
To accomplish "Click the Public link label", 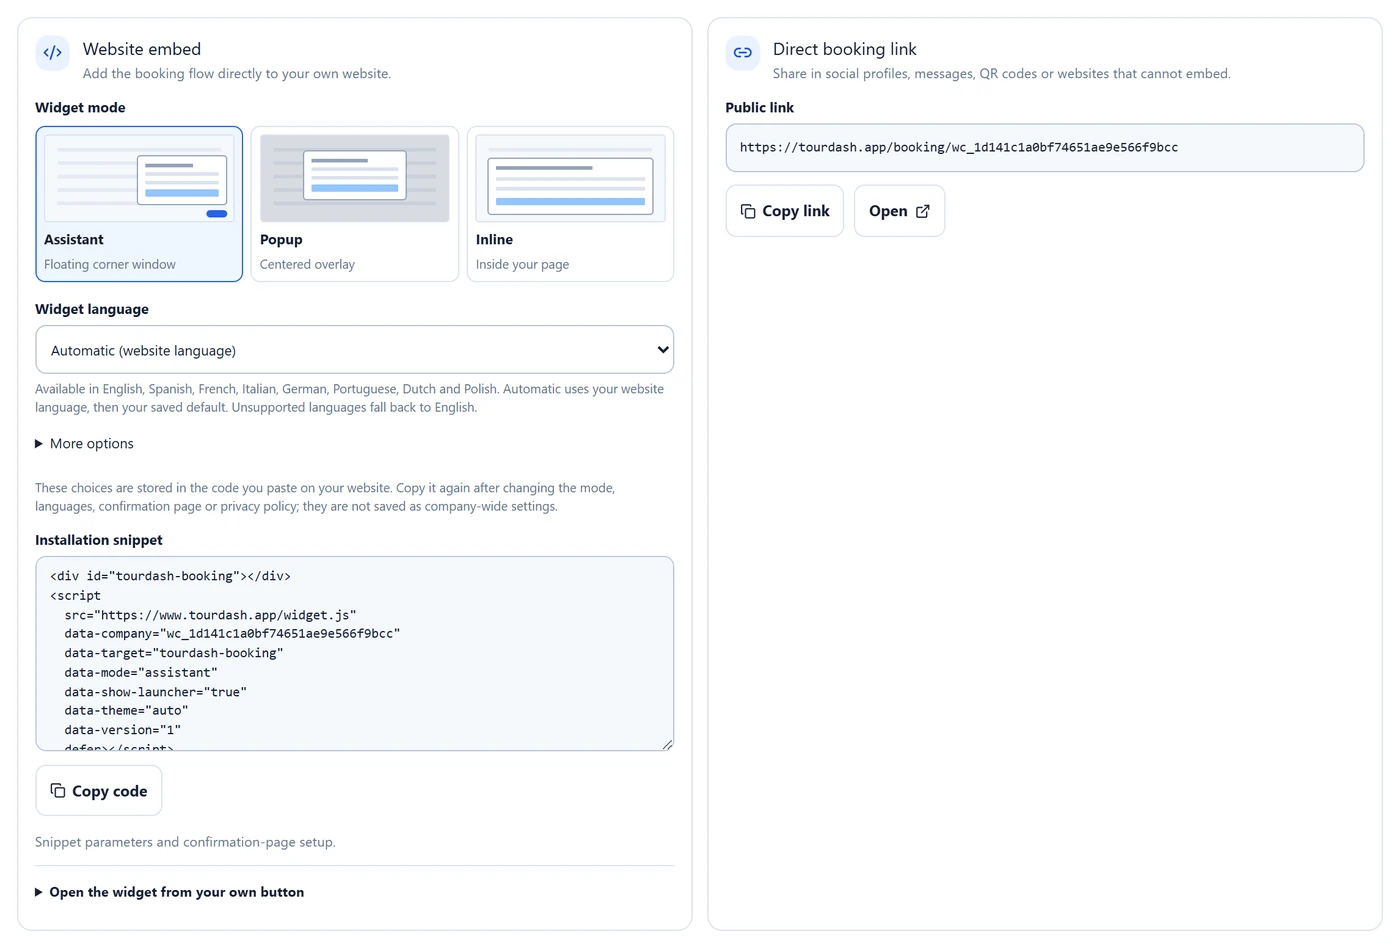I will [x=760, y=108].
